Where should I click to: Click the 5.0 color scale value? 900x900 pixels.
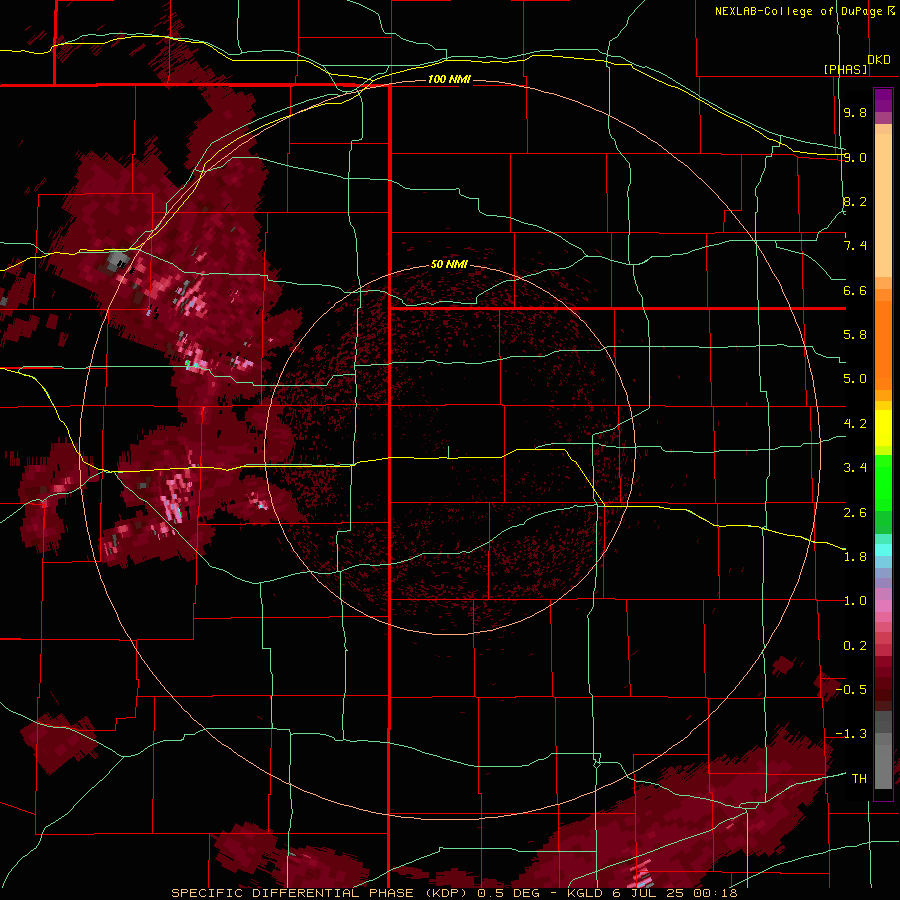(x=855, y=379)
